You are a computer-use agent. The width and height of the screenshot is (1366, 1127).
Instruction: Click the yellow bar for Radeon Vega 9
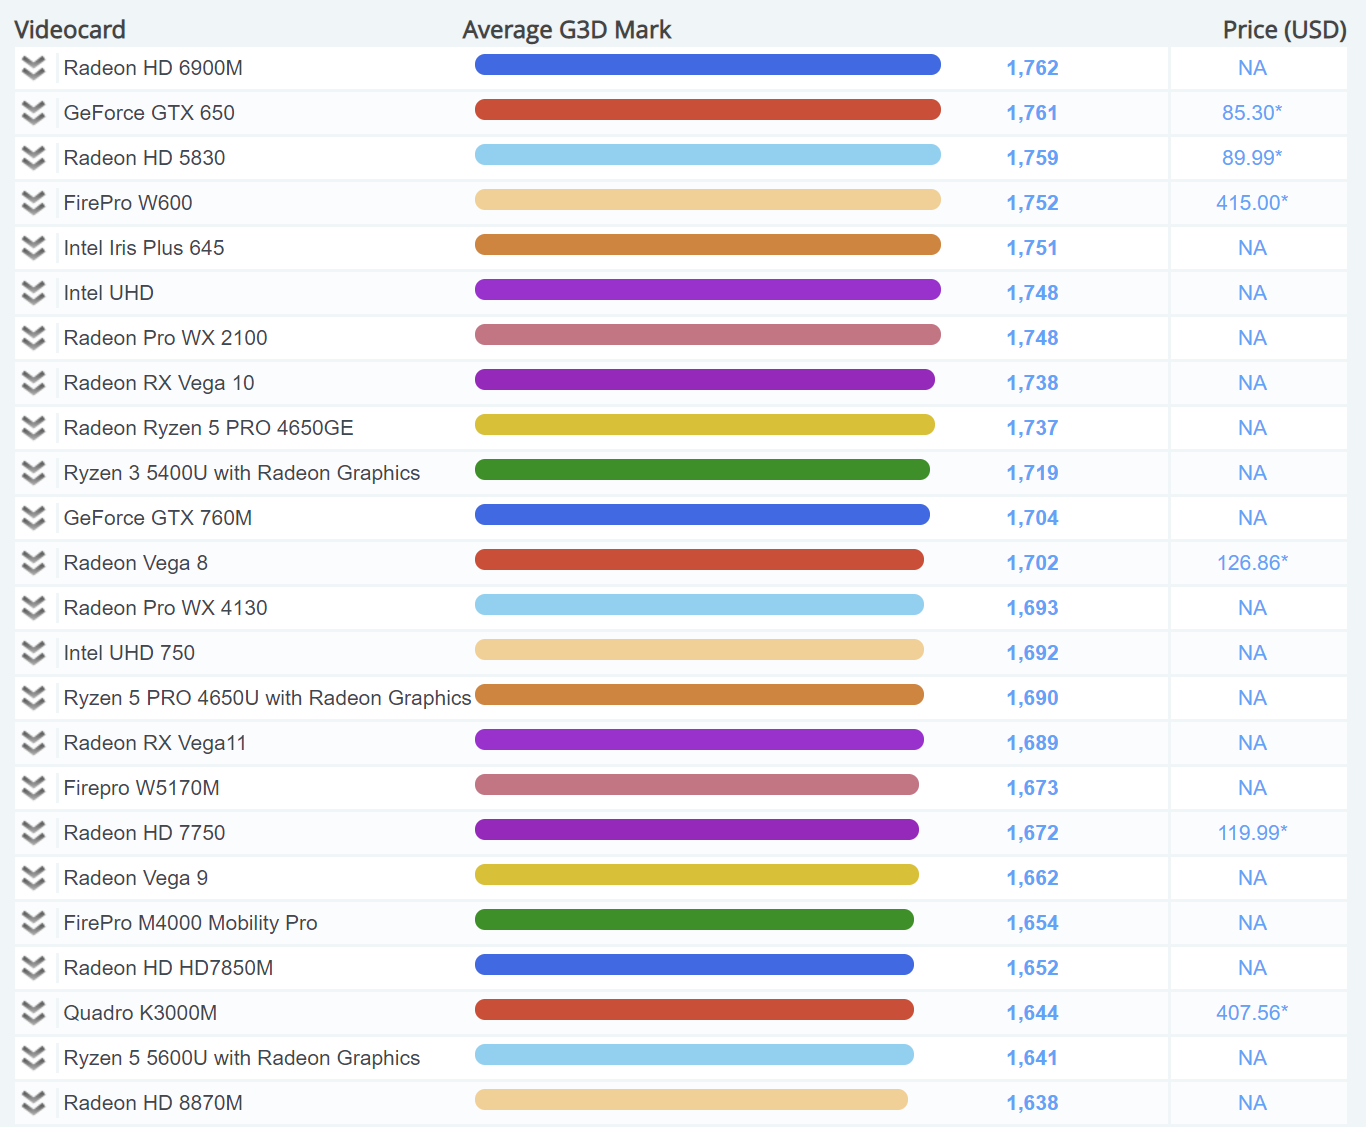(x=696, y=875)
